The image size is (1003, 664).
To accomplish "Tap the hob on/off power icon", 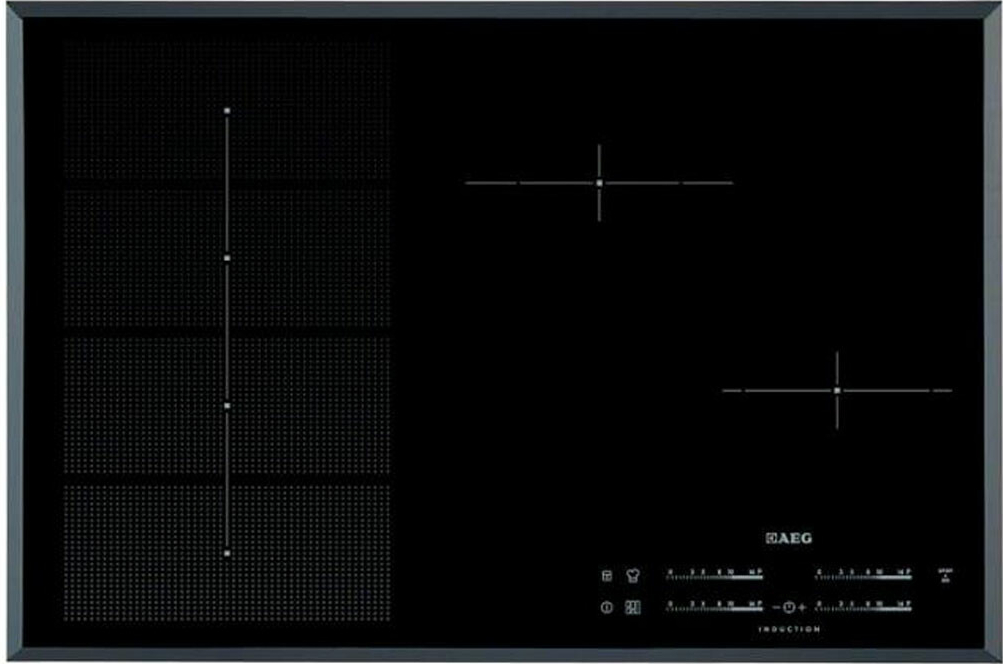I will (606, 607).
